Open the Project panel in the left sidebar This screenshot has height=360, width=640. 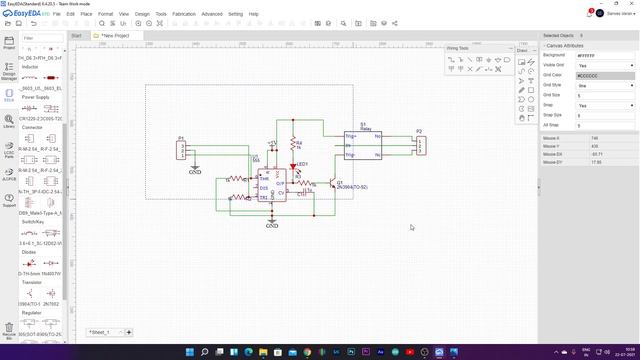pyautogui.click(x=9, y=43)
